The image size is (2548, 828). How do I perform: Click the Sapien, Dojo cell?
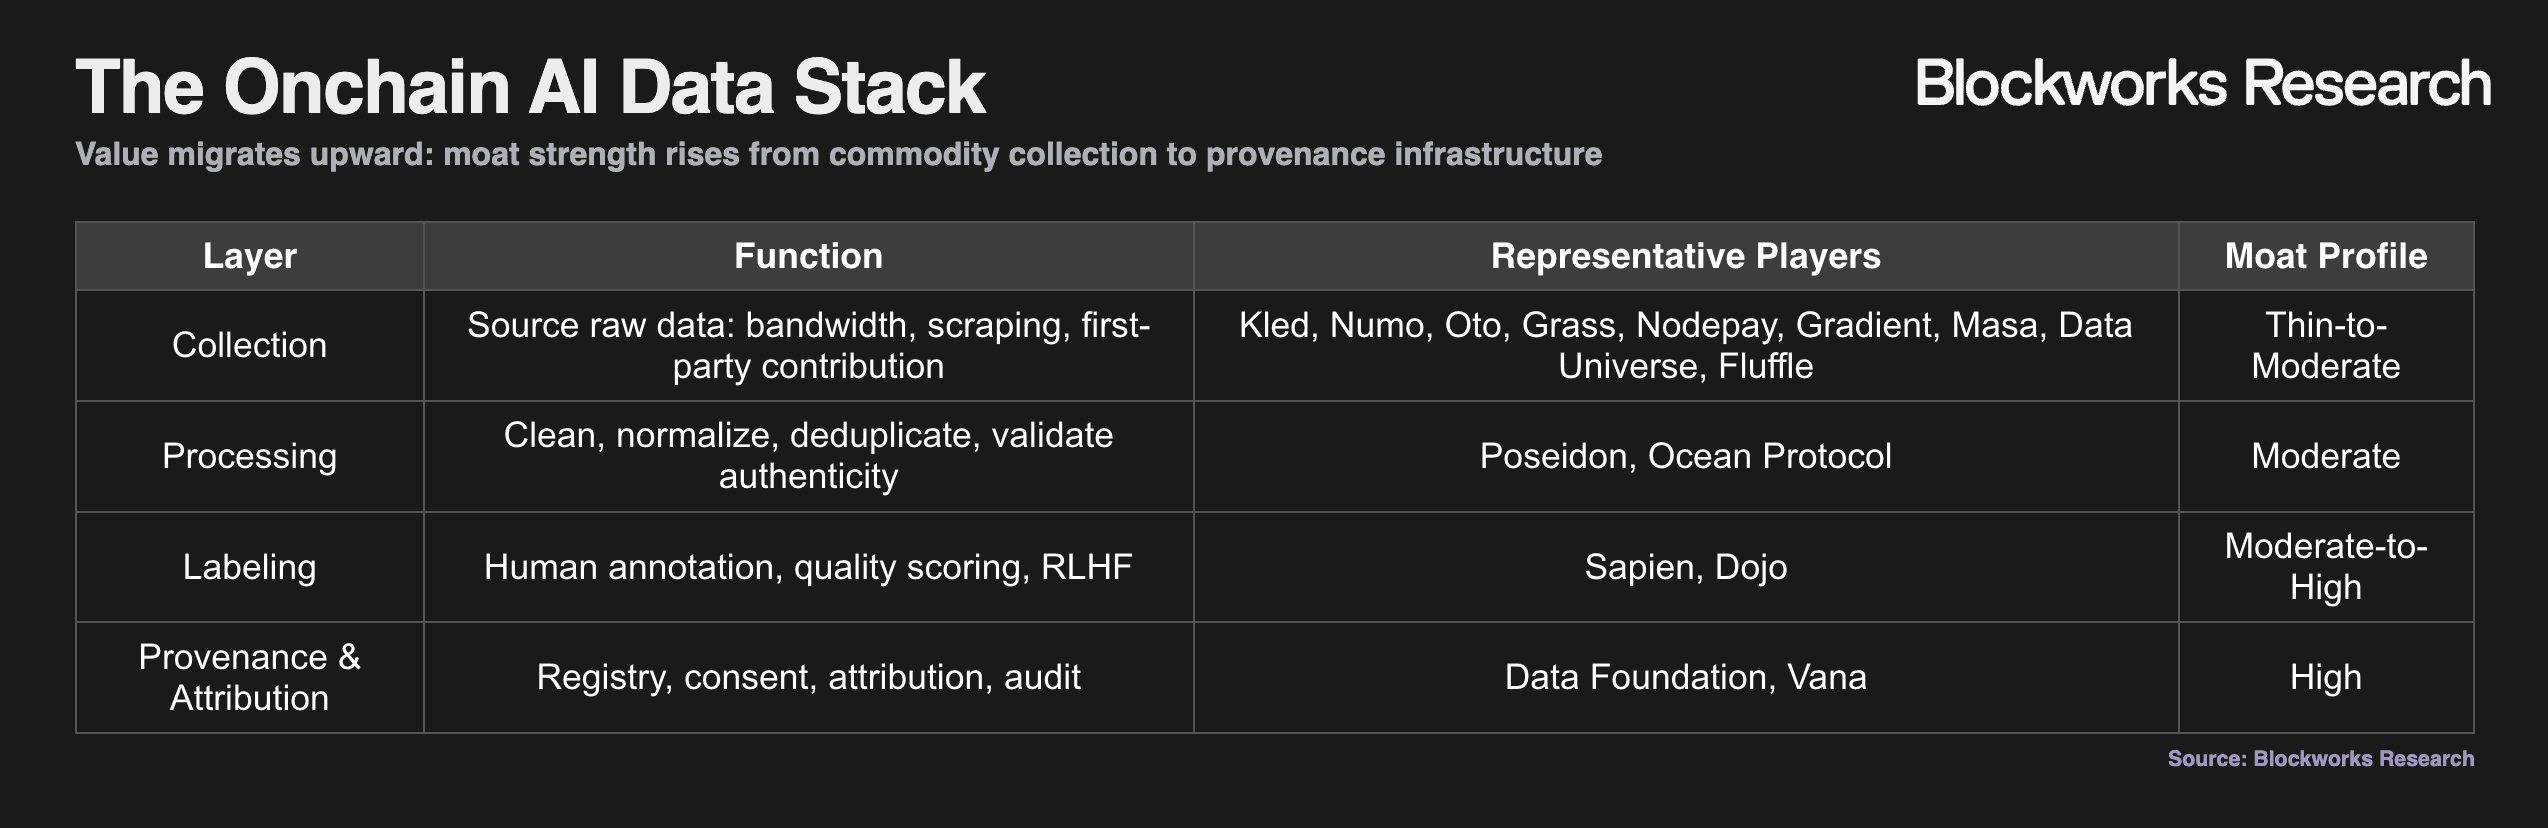coord(1686,567)
